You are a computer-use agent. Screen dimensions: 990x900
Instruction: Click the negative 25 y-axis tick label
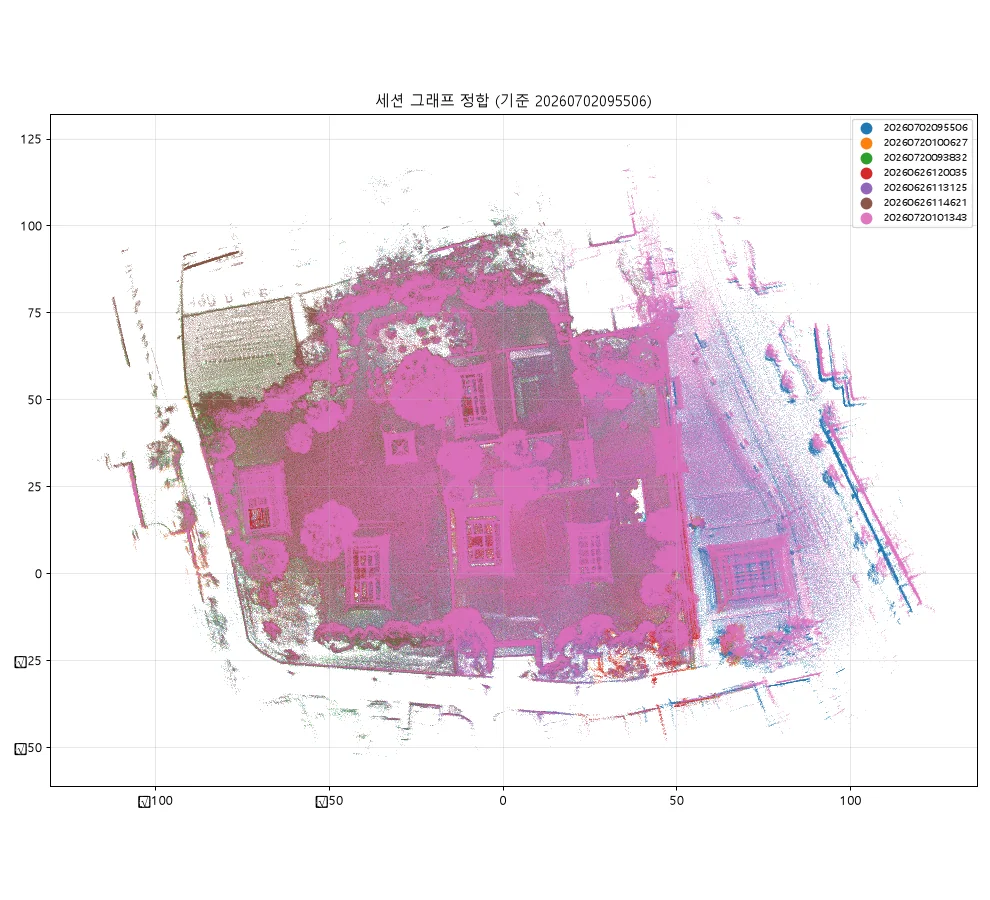point(28,661)
